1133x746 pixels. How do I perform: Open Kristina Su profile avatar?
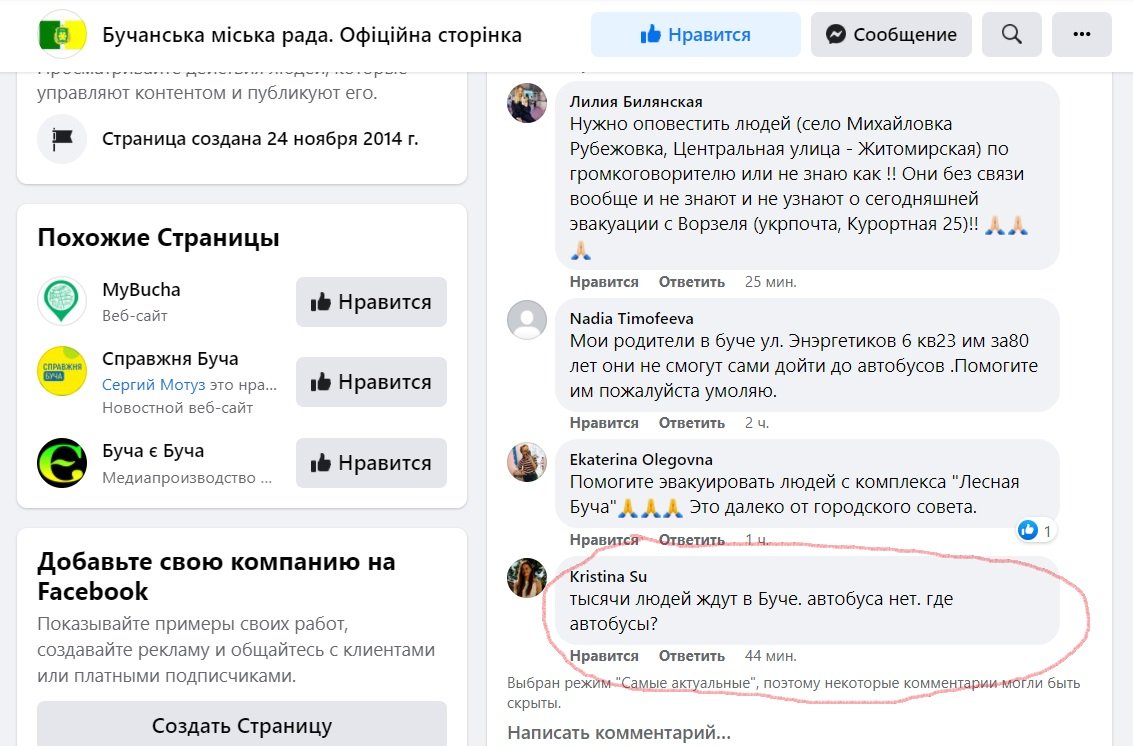(x=527, y=578)
